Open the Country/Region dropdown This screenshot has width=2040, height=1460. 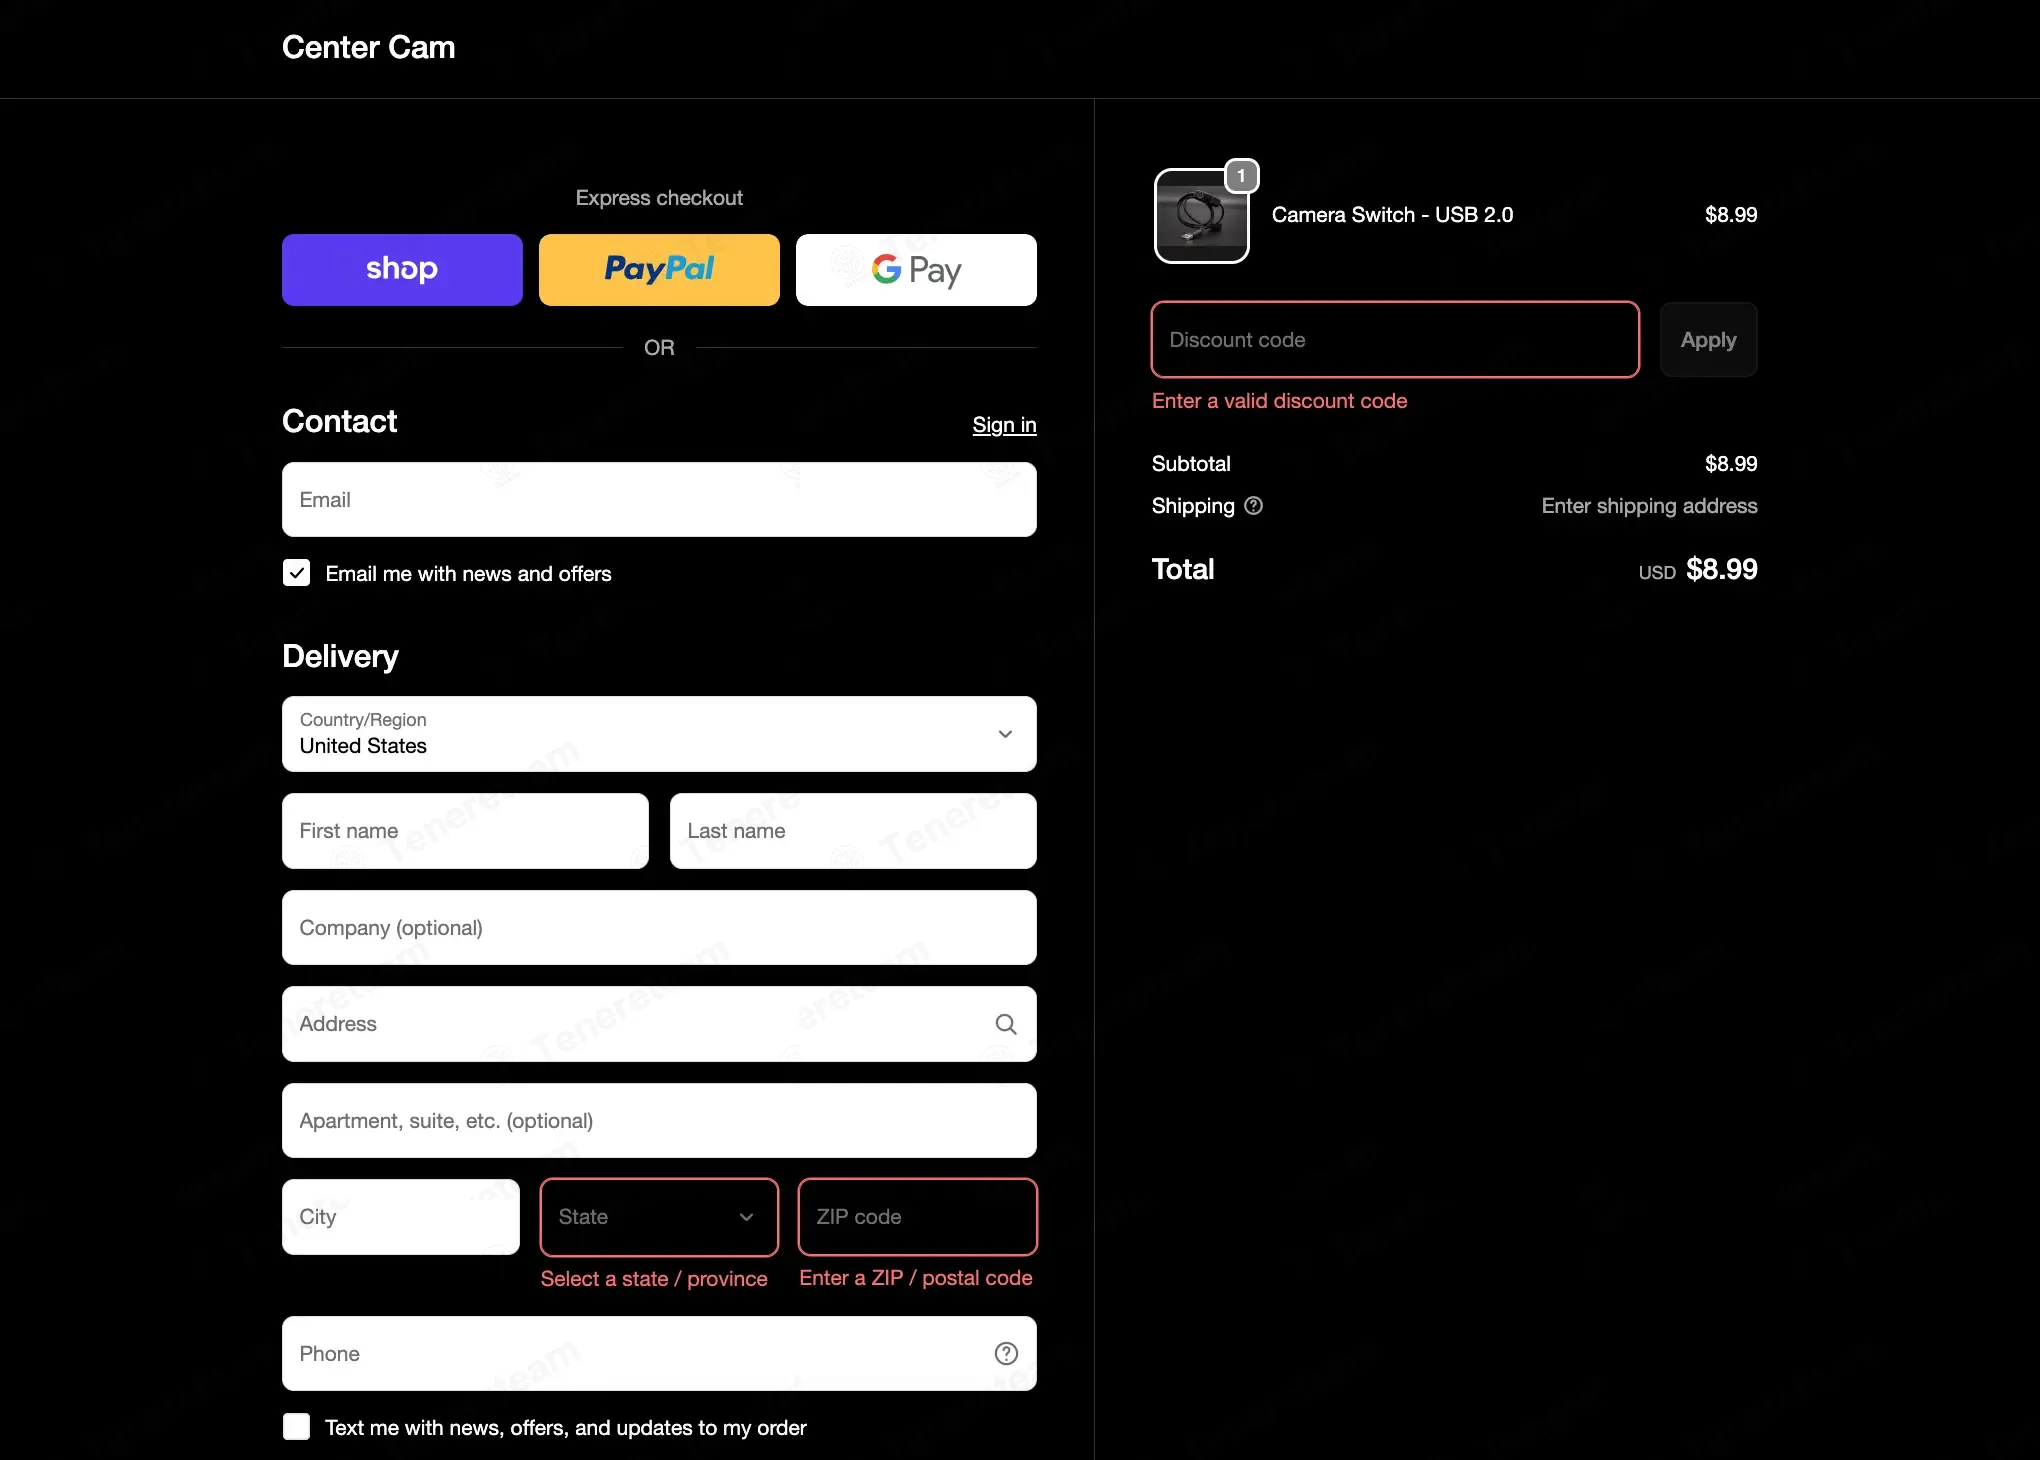(659, 734)
